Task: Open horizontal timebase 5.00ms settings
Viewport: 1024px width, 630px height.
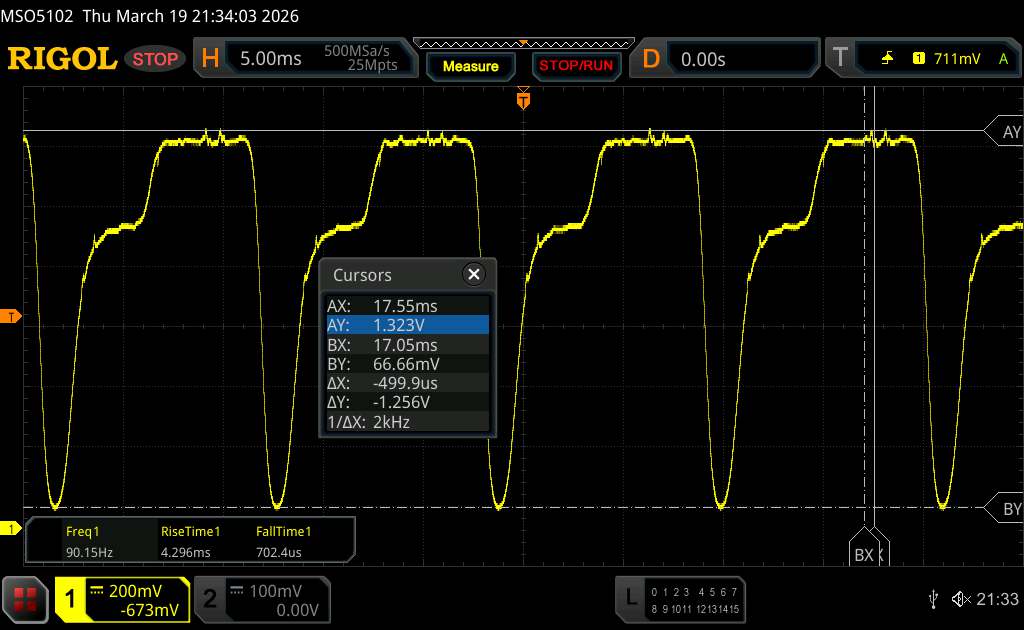Action: coord(300,59)
